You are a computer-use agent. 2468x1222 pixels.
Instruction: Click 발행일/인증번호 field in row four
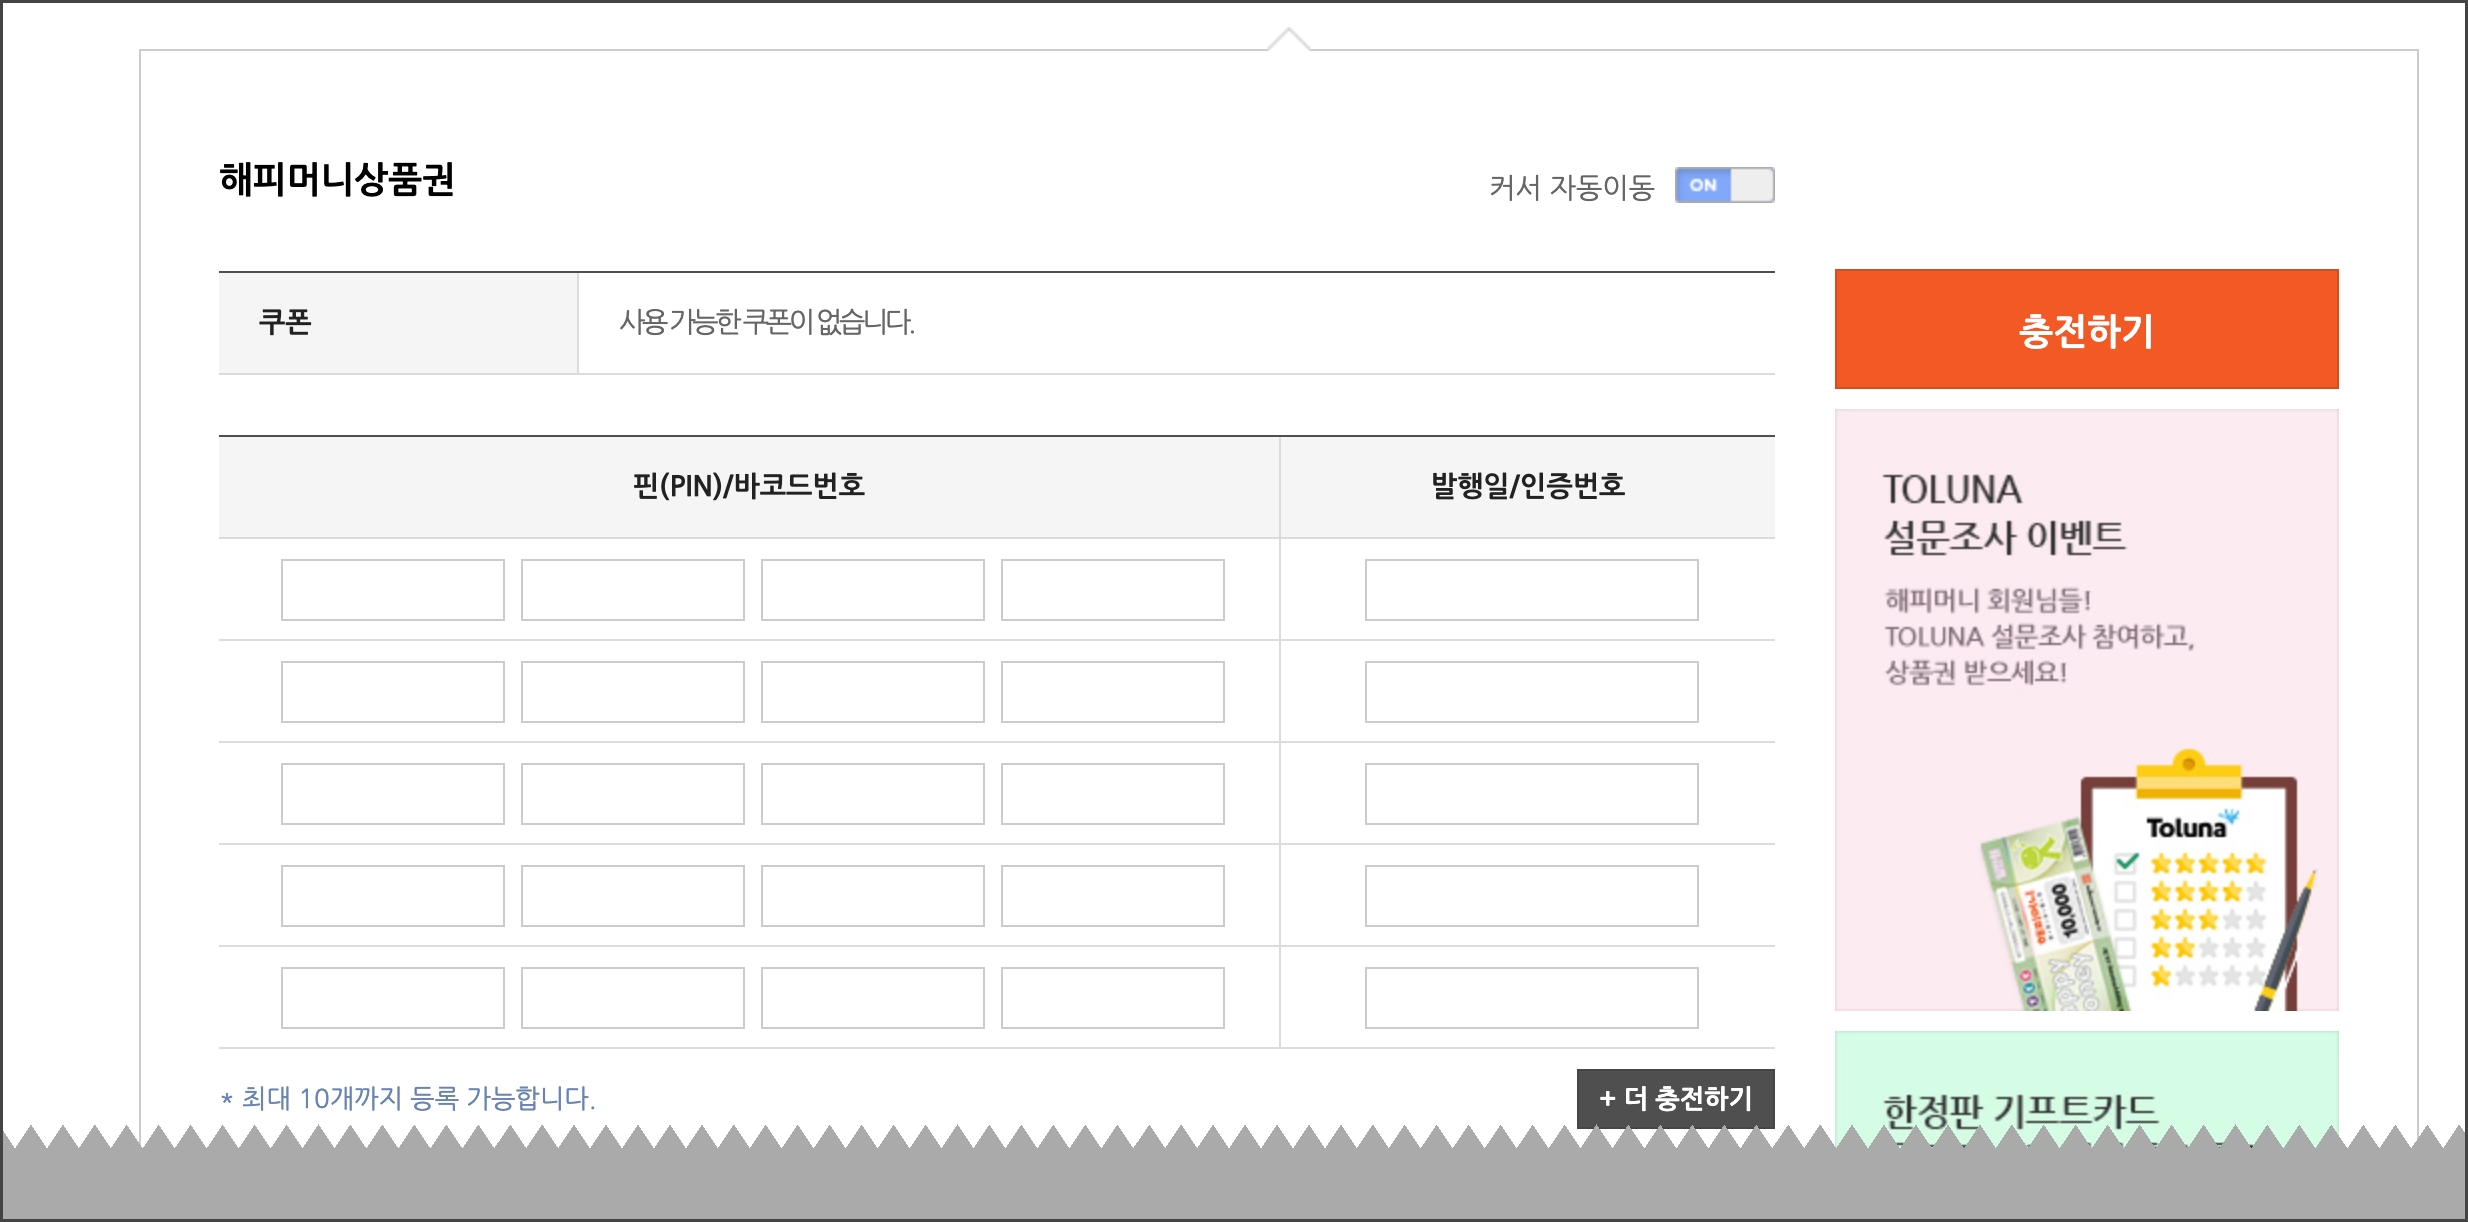click(1531, 896)
